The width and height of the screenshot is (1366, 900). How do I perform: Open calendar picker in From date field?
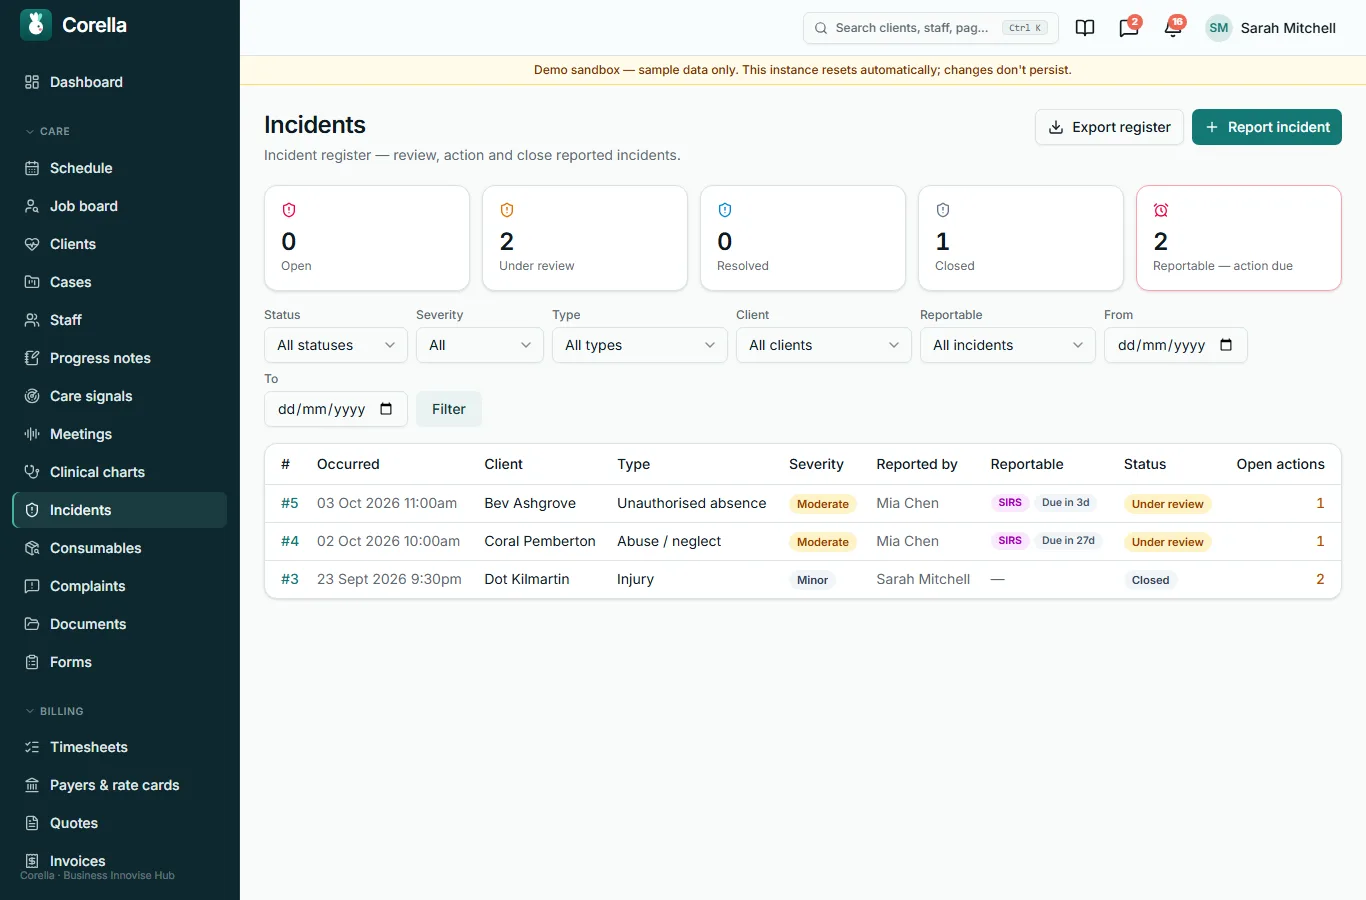1226,345
